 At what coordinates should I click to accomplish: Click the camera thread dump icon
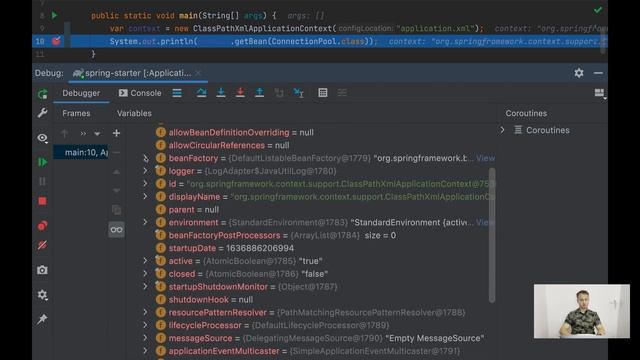coord(42,270)
